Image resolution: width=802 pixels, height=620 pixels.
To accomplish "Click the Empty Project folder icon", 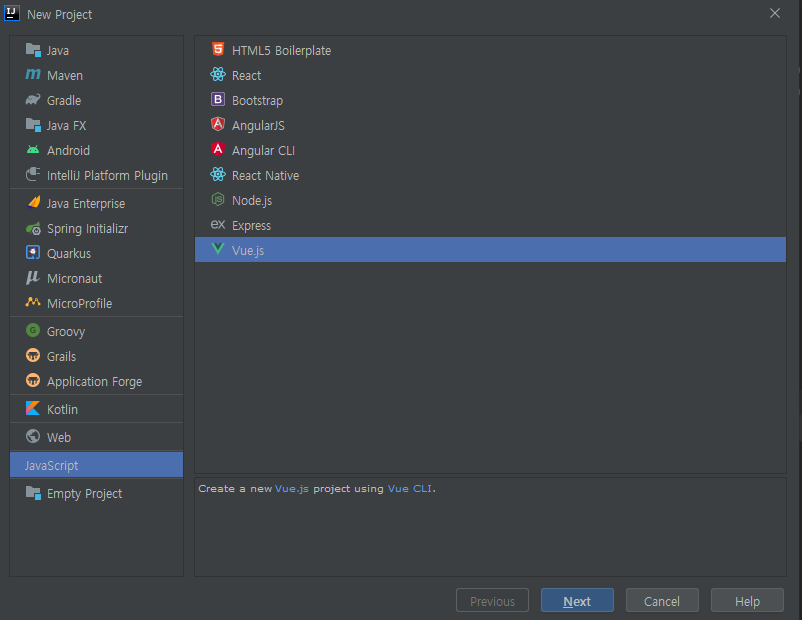I will [x=33, y=493].
